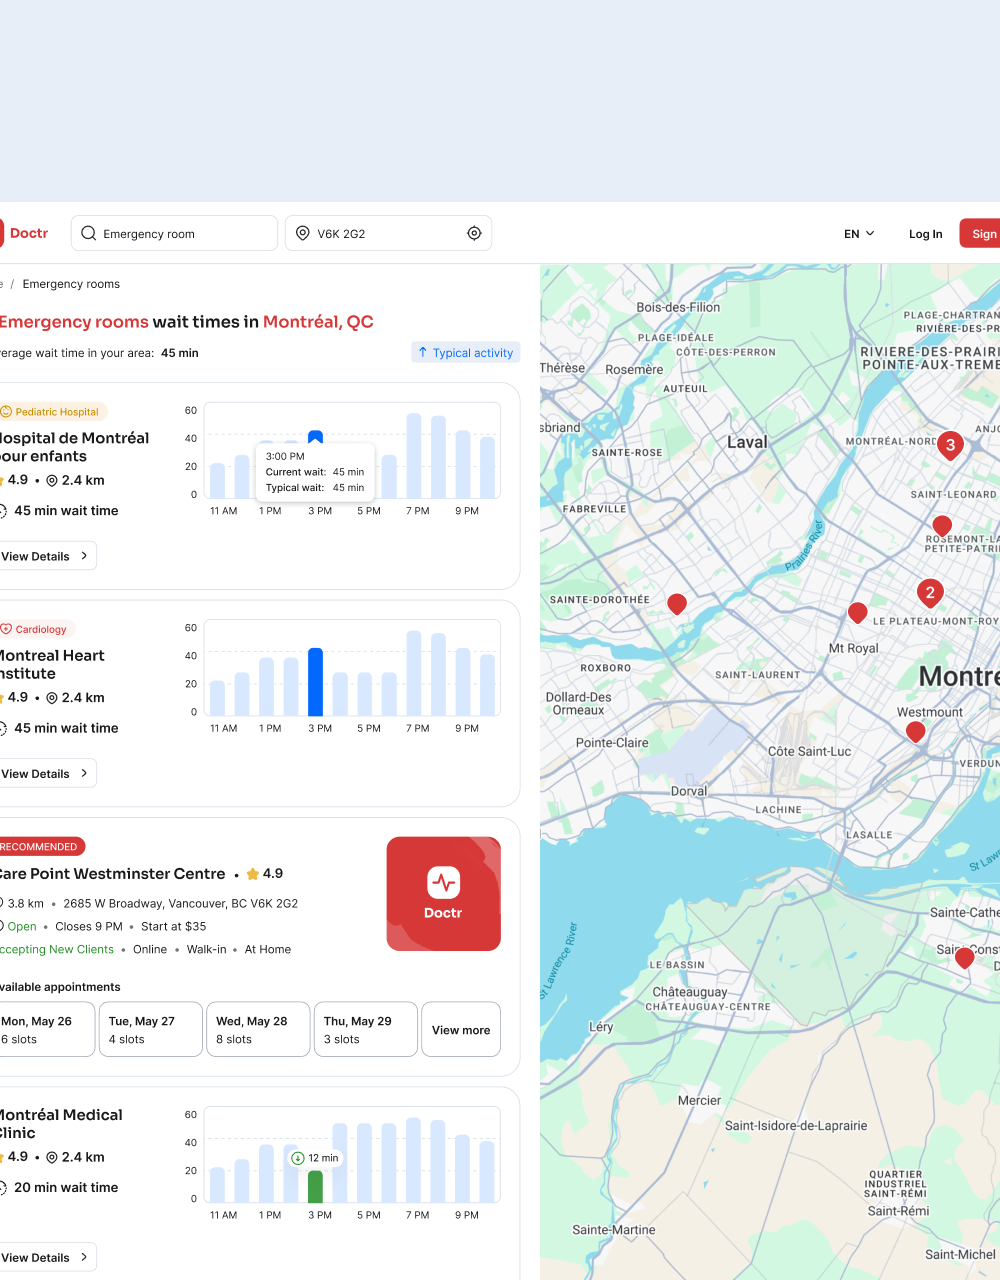Click star rating of Care Point Westminster
Image resolution: width=1000 pixels, height=1280 pixels.
pyautogui.click(x=265, y=873)
